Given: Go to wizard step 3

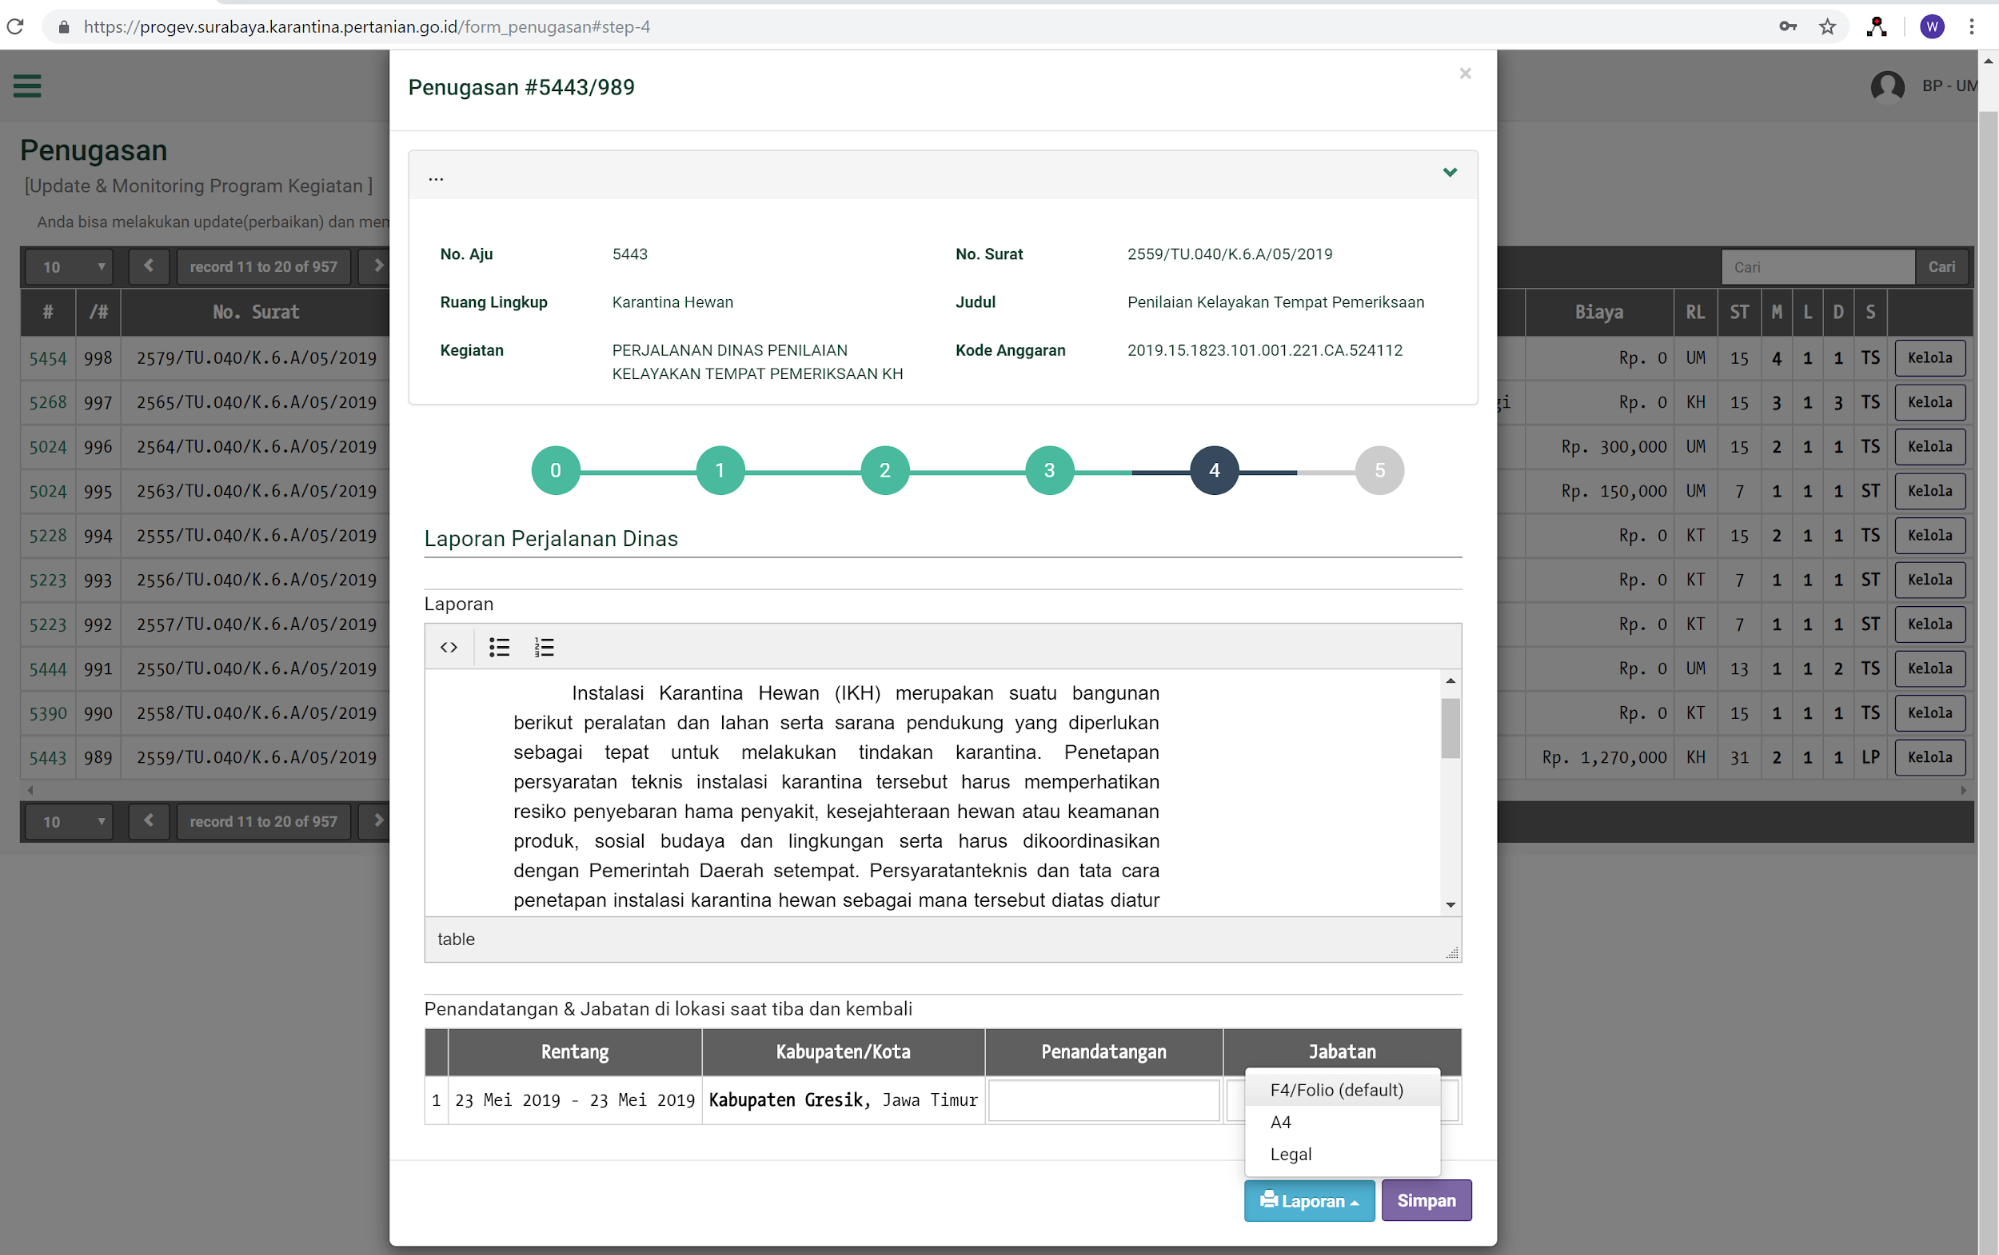Looking at the screenshot, I should 1049,470.
